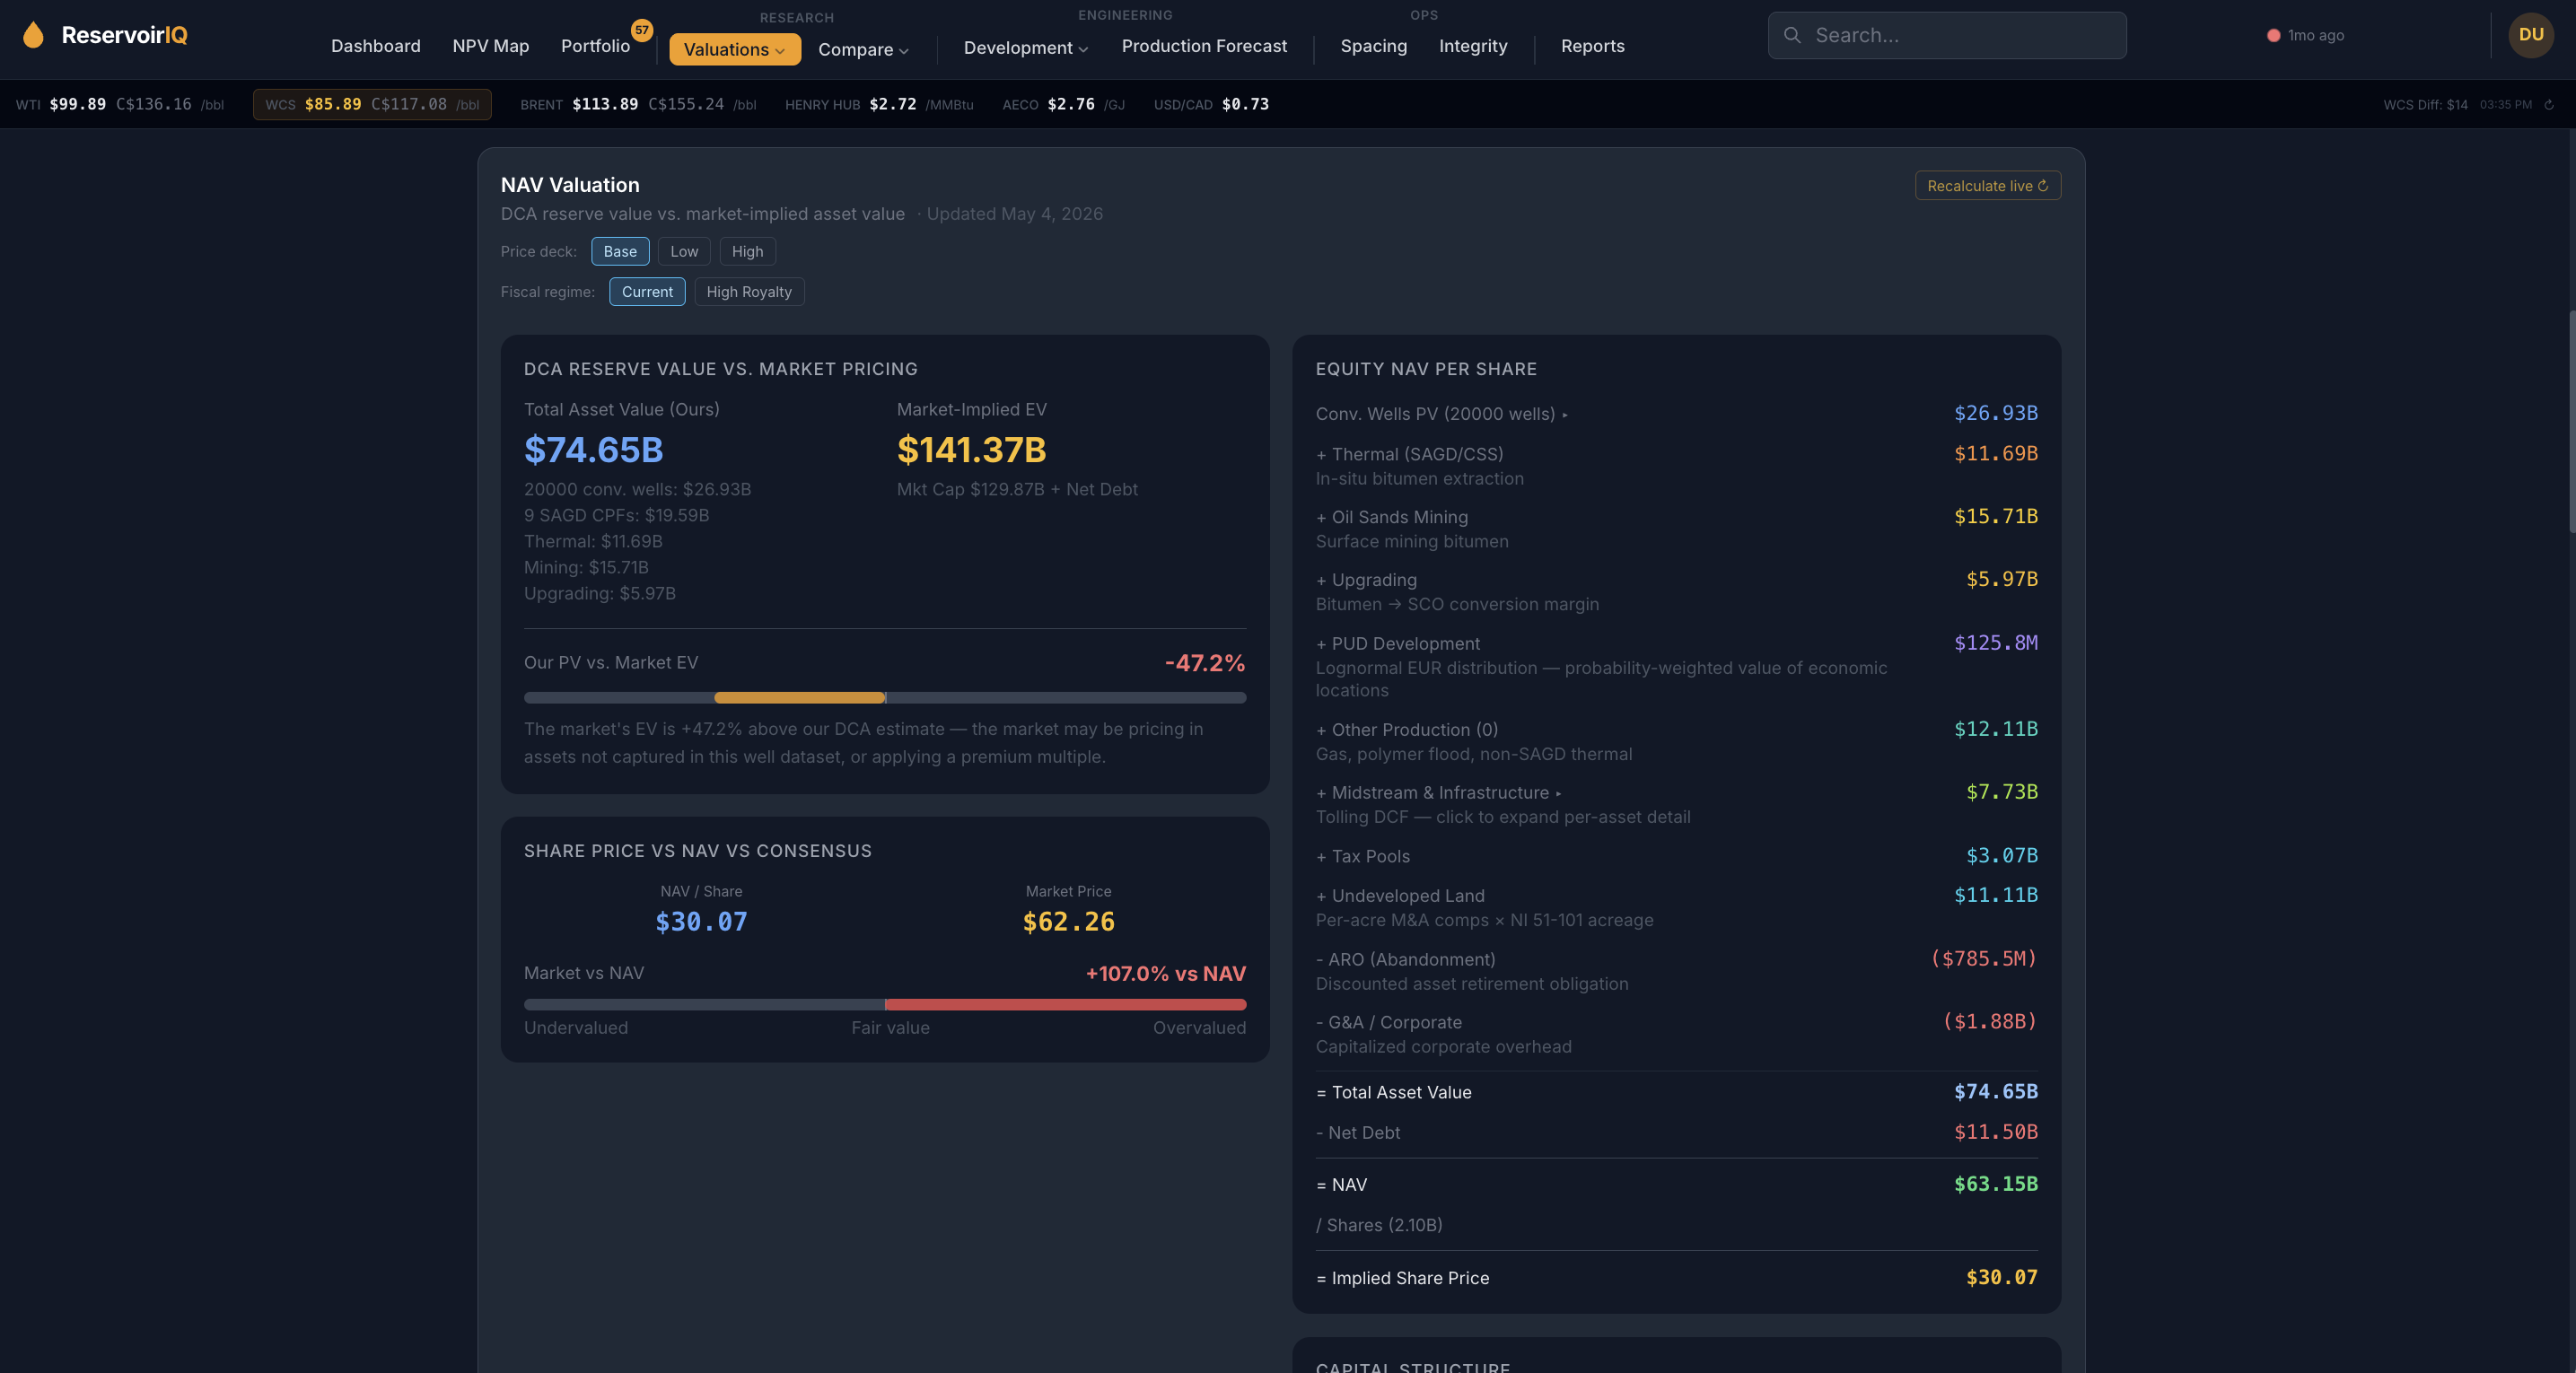This screenshot has height=1373, width=2576.
Task: Click the $62.26 Market Price value
Action: pyautogui.click(x=1068, y=922)
